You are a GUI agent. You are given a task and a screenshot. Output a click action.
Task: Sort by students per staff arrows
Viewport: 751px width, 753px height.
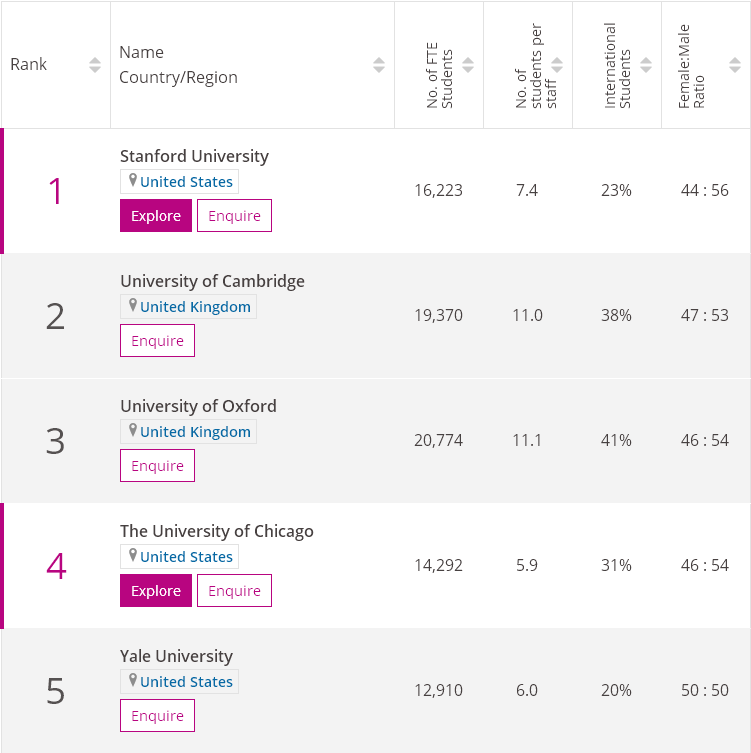coord(557,65)
